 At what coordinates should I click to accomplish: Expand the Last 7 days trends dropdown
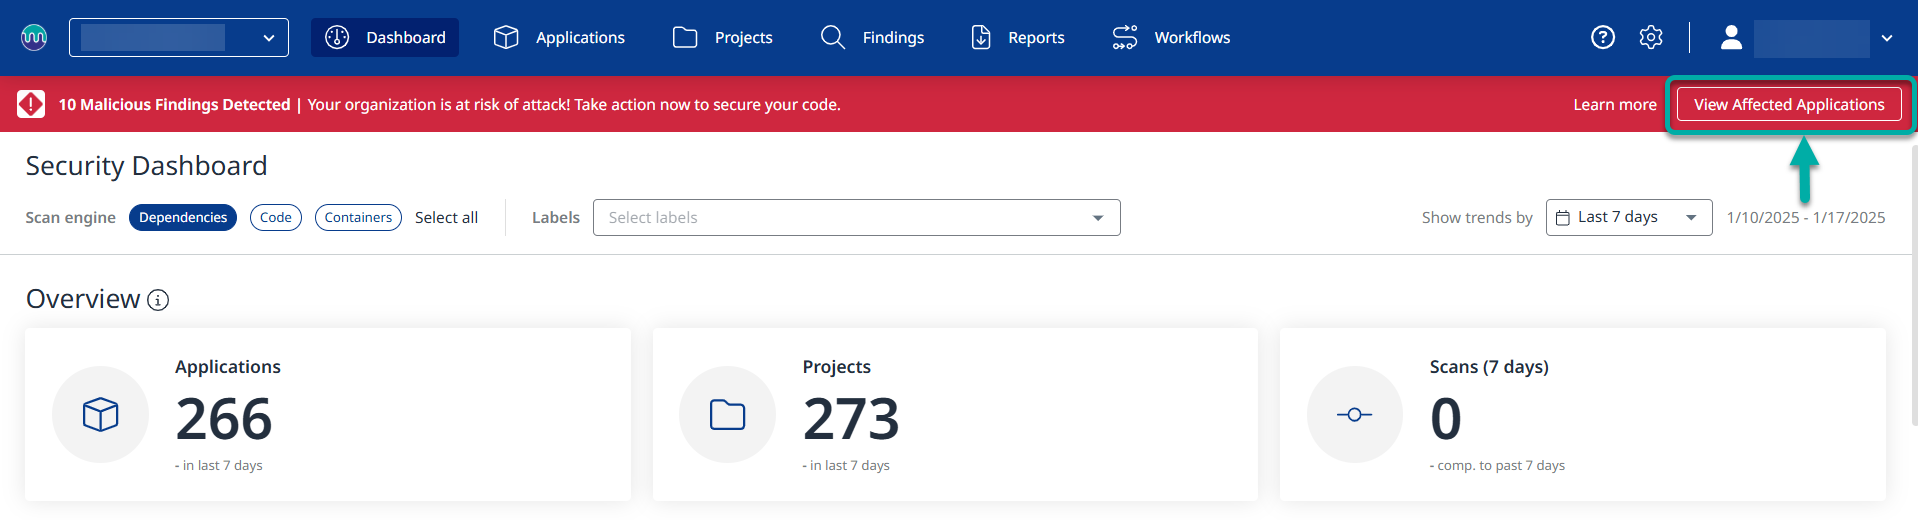pyautogui.click(x=1628, y=218)
